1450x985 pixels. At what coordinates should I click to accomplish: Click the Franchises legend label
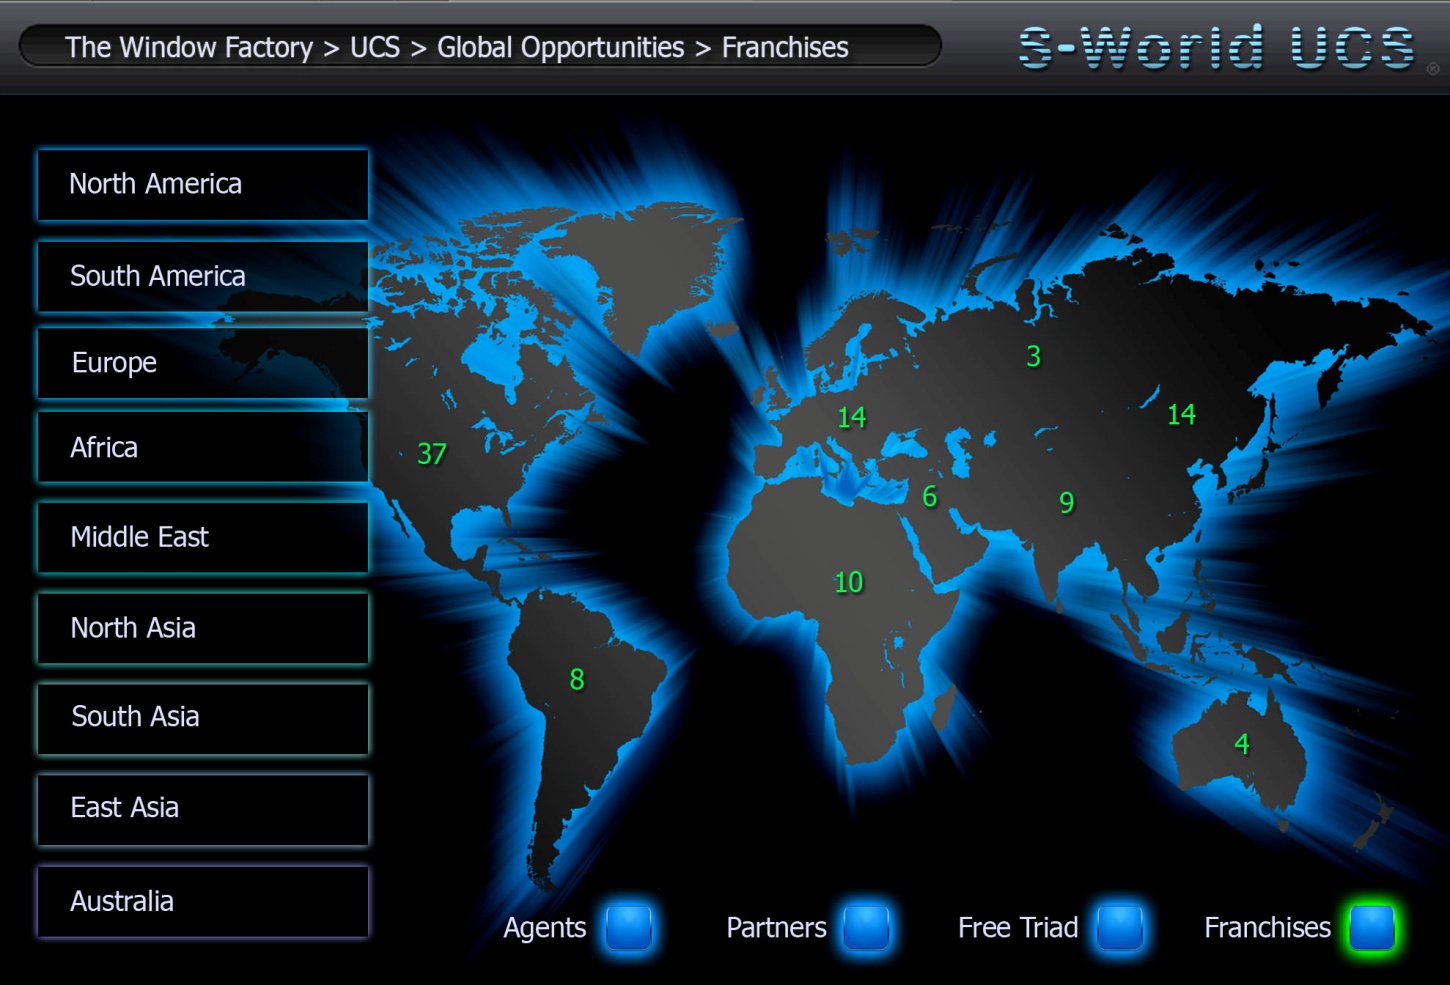coord(1267,928)
